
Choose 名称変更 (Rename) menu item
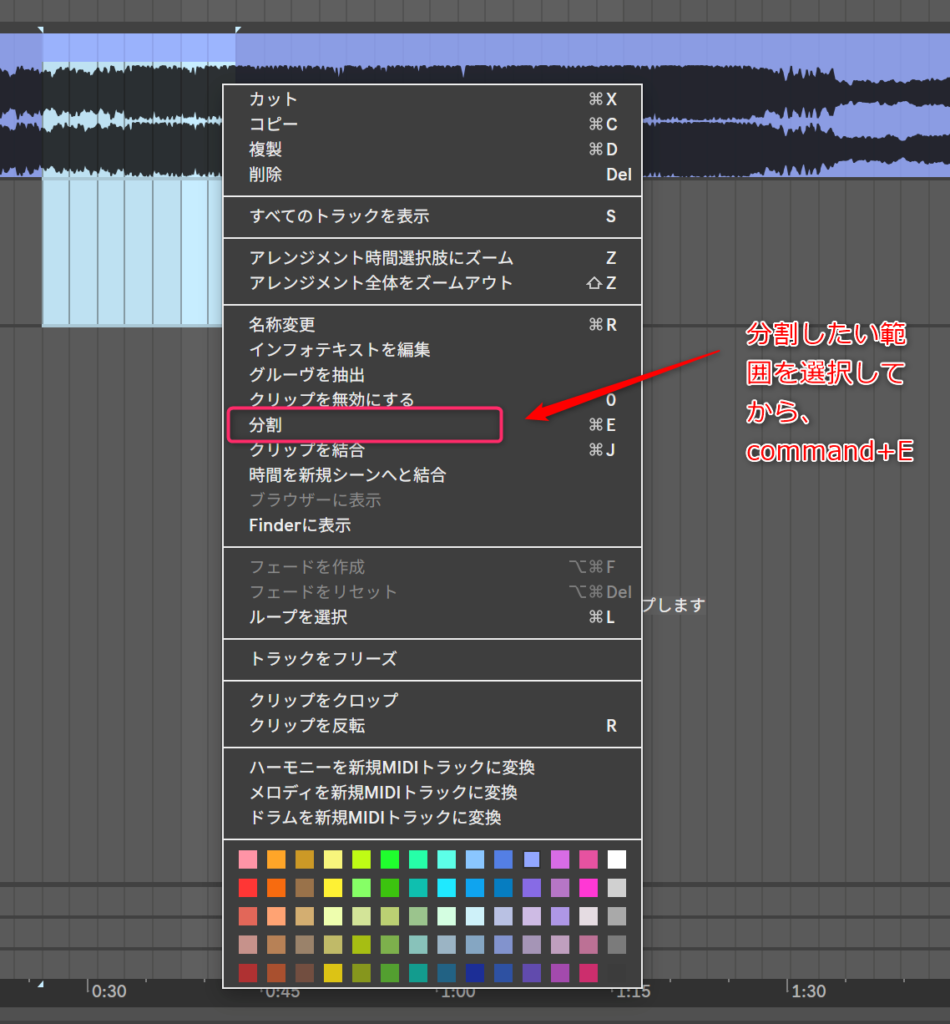pyautogui.click(x=282, y=324)
